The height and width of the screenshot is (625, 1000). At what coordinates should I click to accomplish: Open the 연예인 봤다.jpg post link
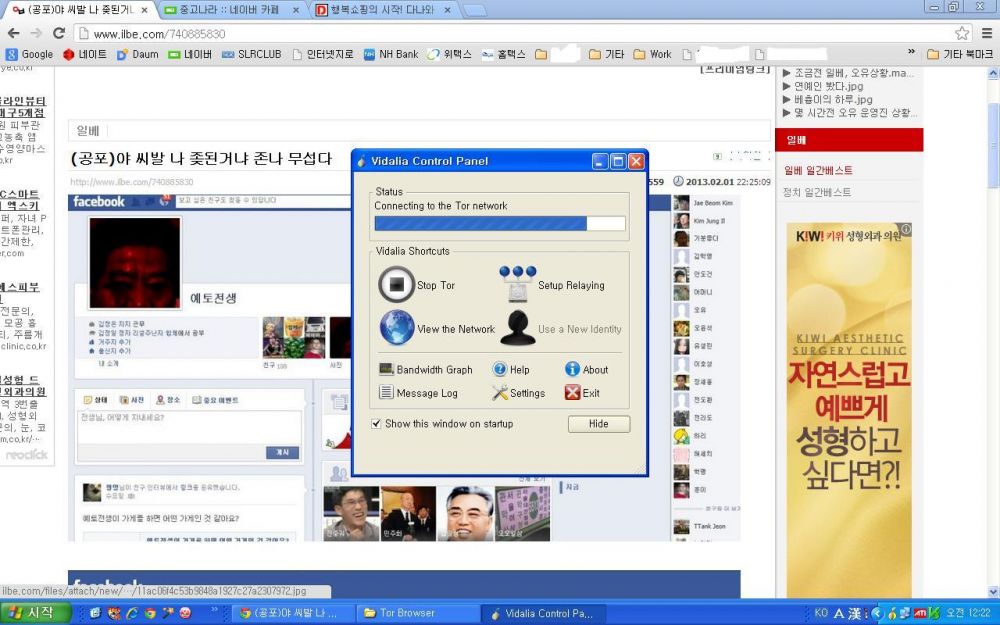tap(828, 86)
